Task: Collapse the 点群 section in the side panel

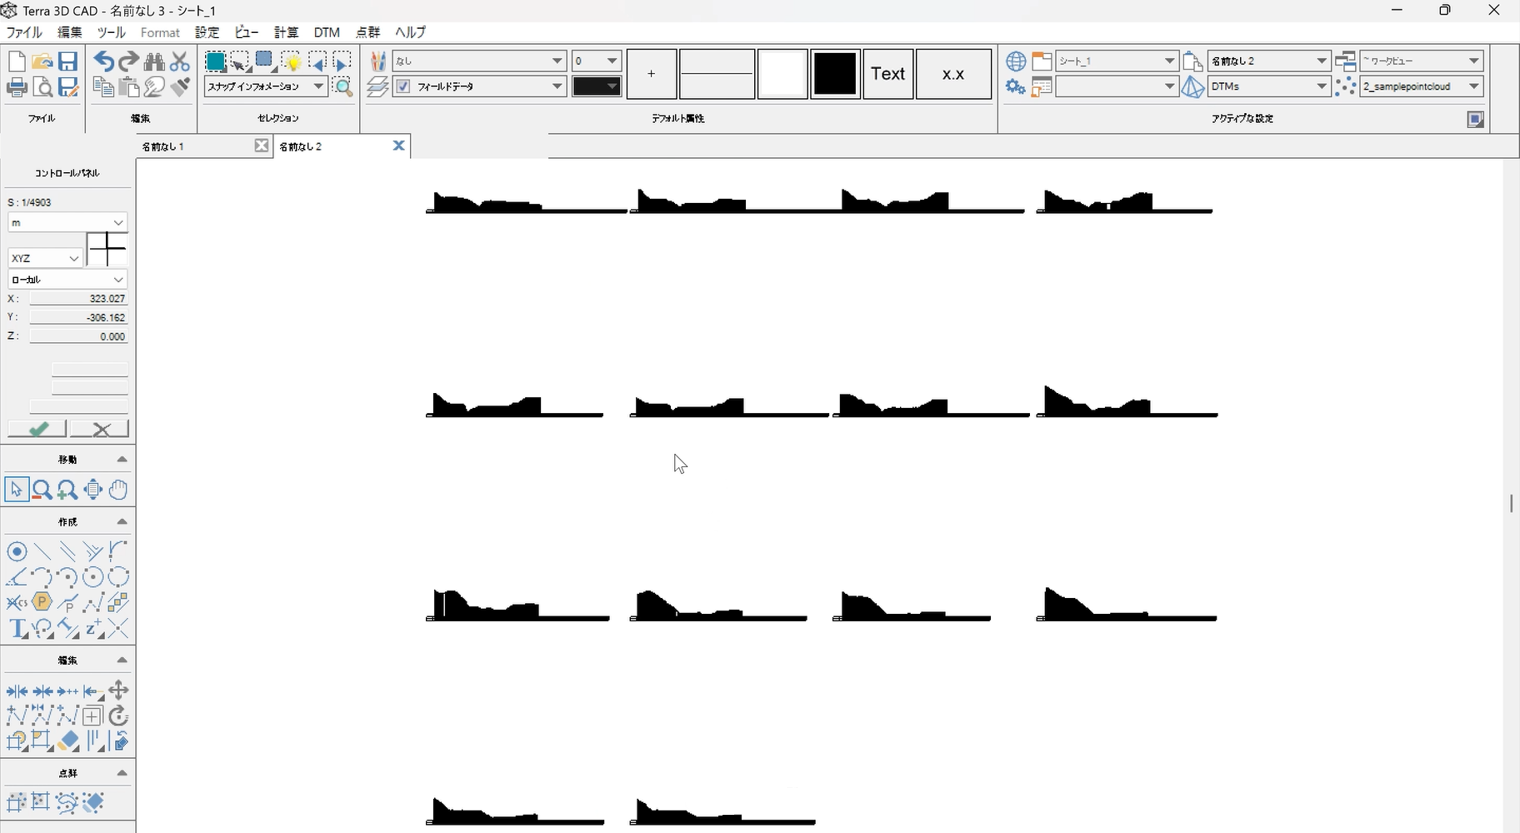Action: click(122, 773)
